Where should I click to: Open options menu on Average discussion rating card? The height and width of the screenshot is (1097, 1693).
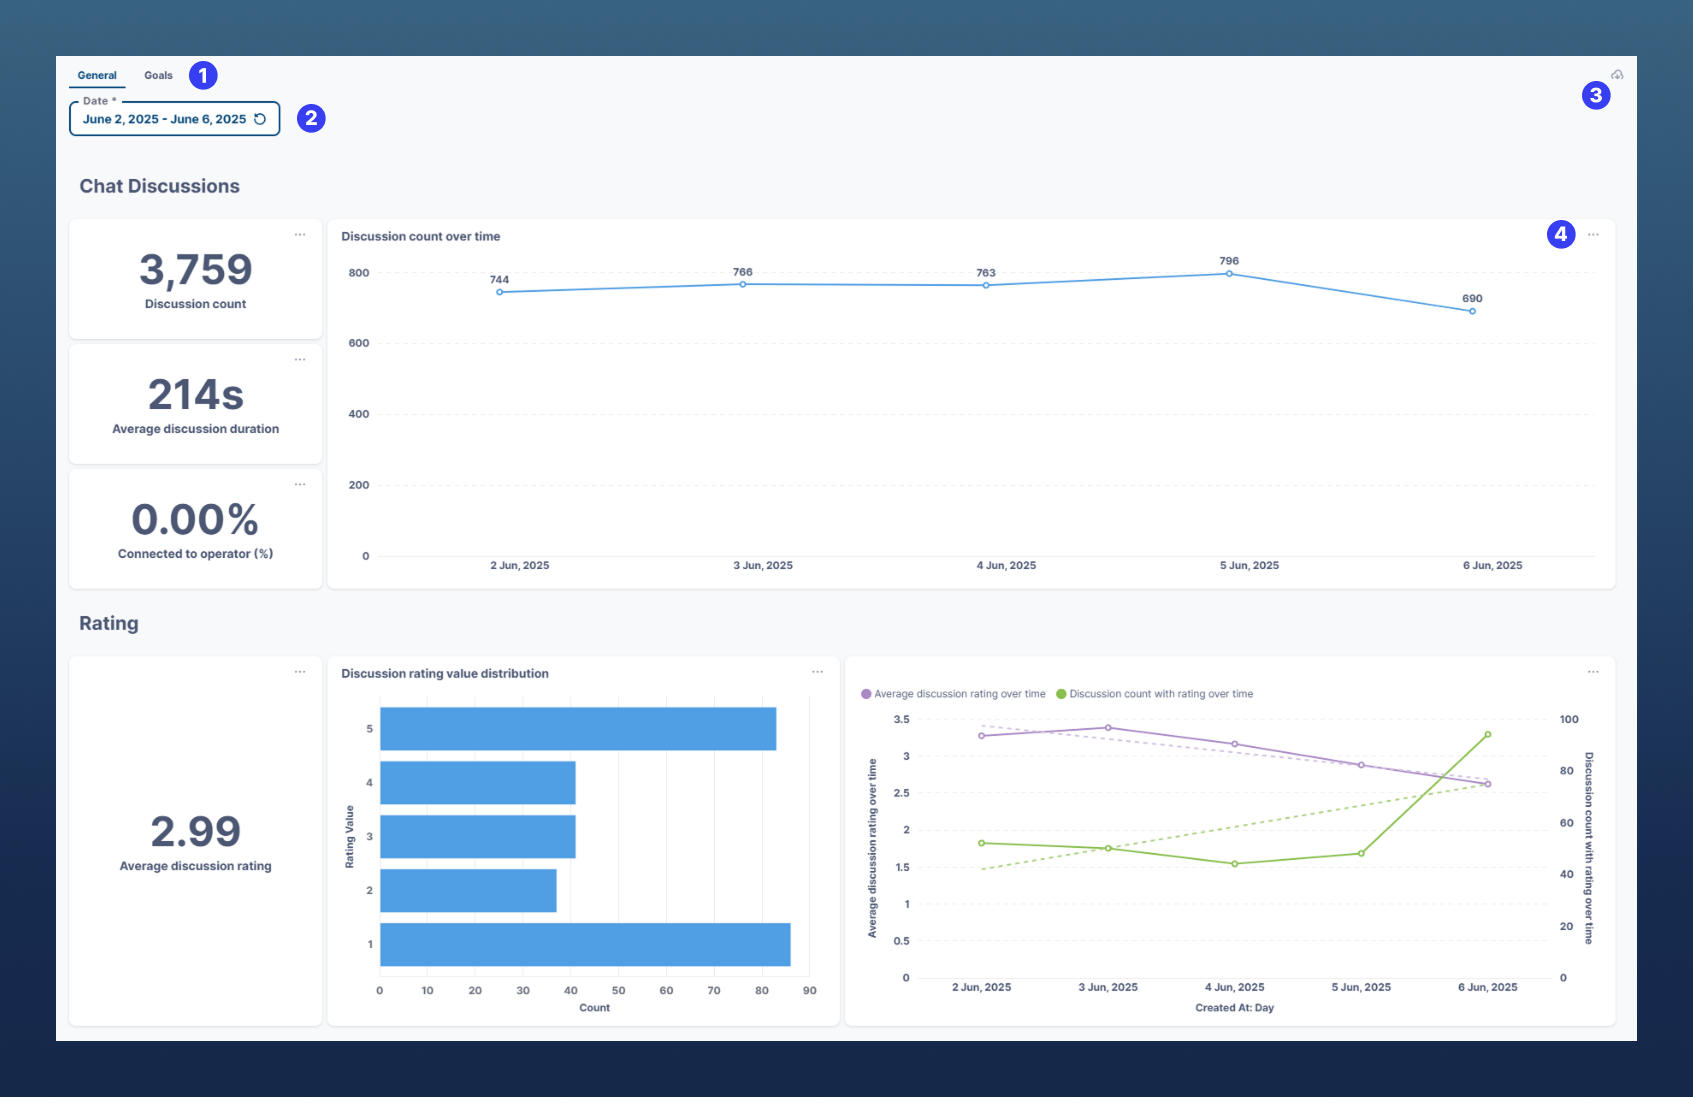pos(300,671)
